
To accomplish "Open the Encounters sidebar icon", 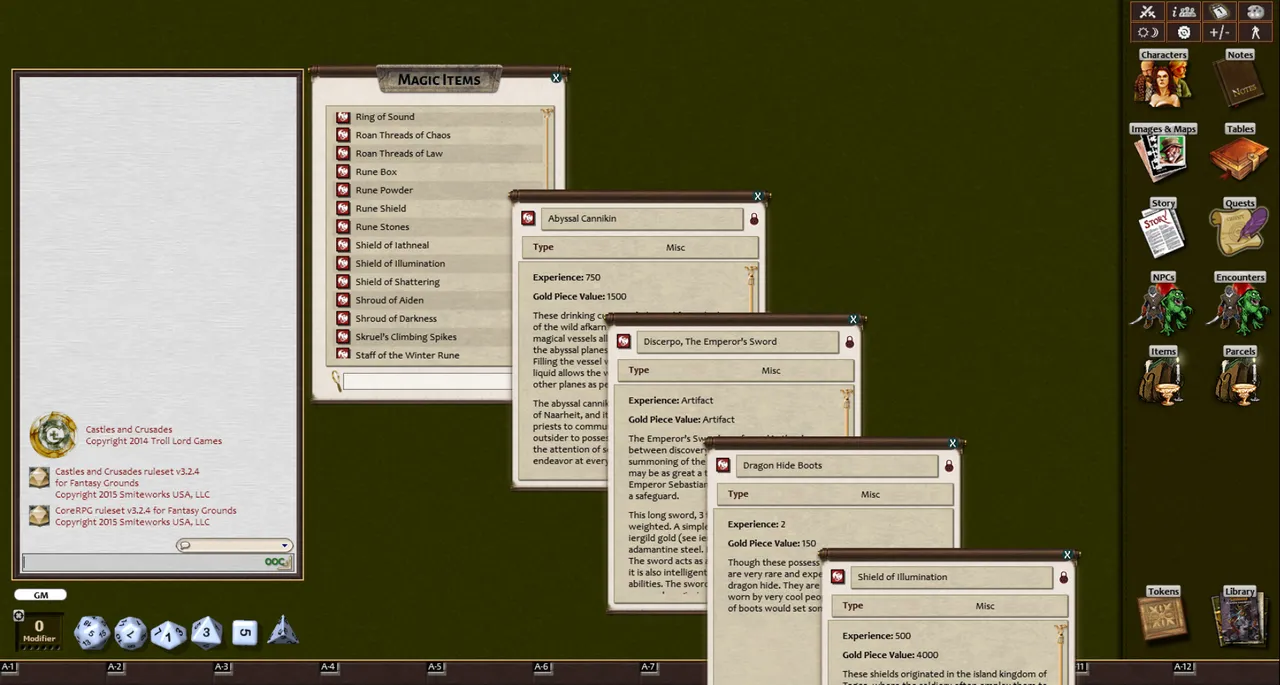I will 1240,301.
